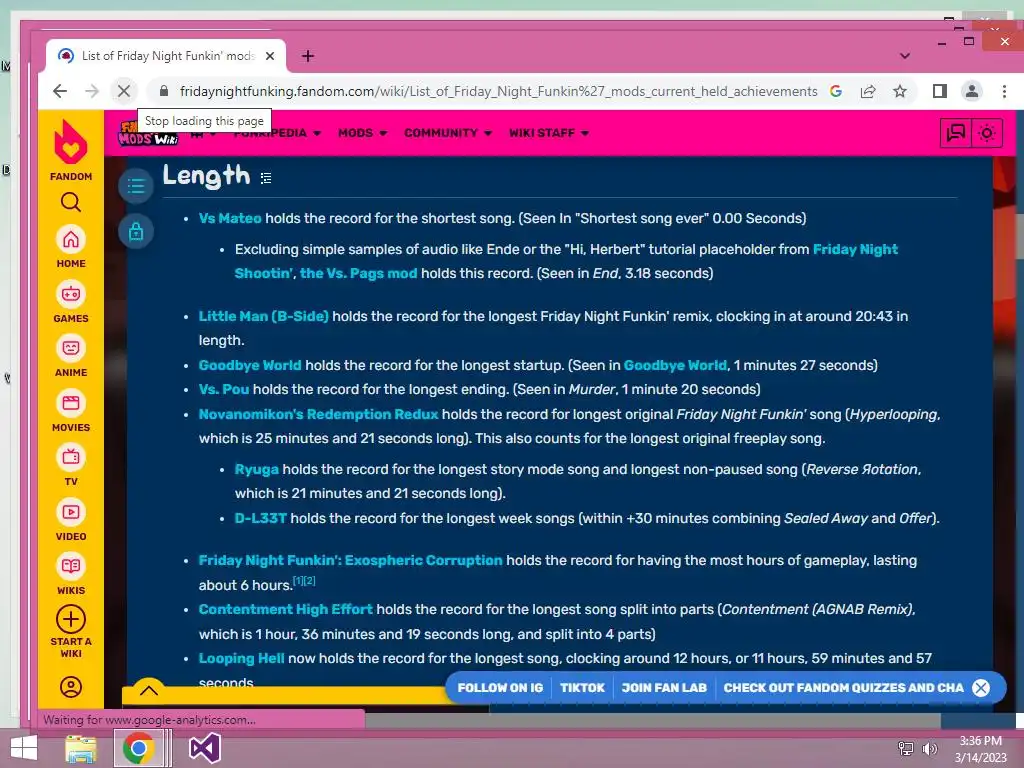Expand the tab search chevron
The width and height of the screenshot is (1024, 768).
pos(904,56)
